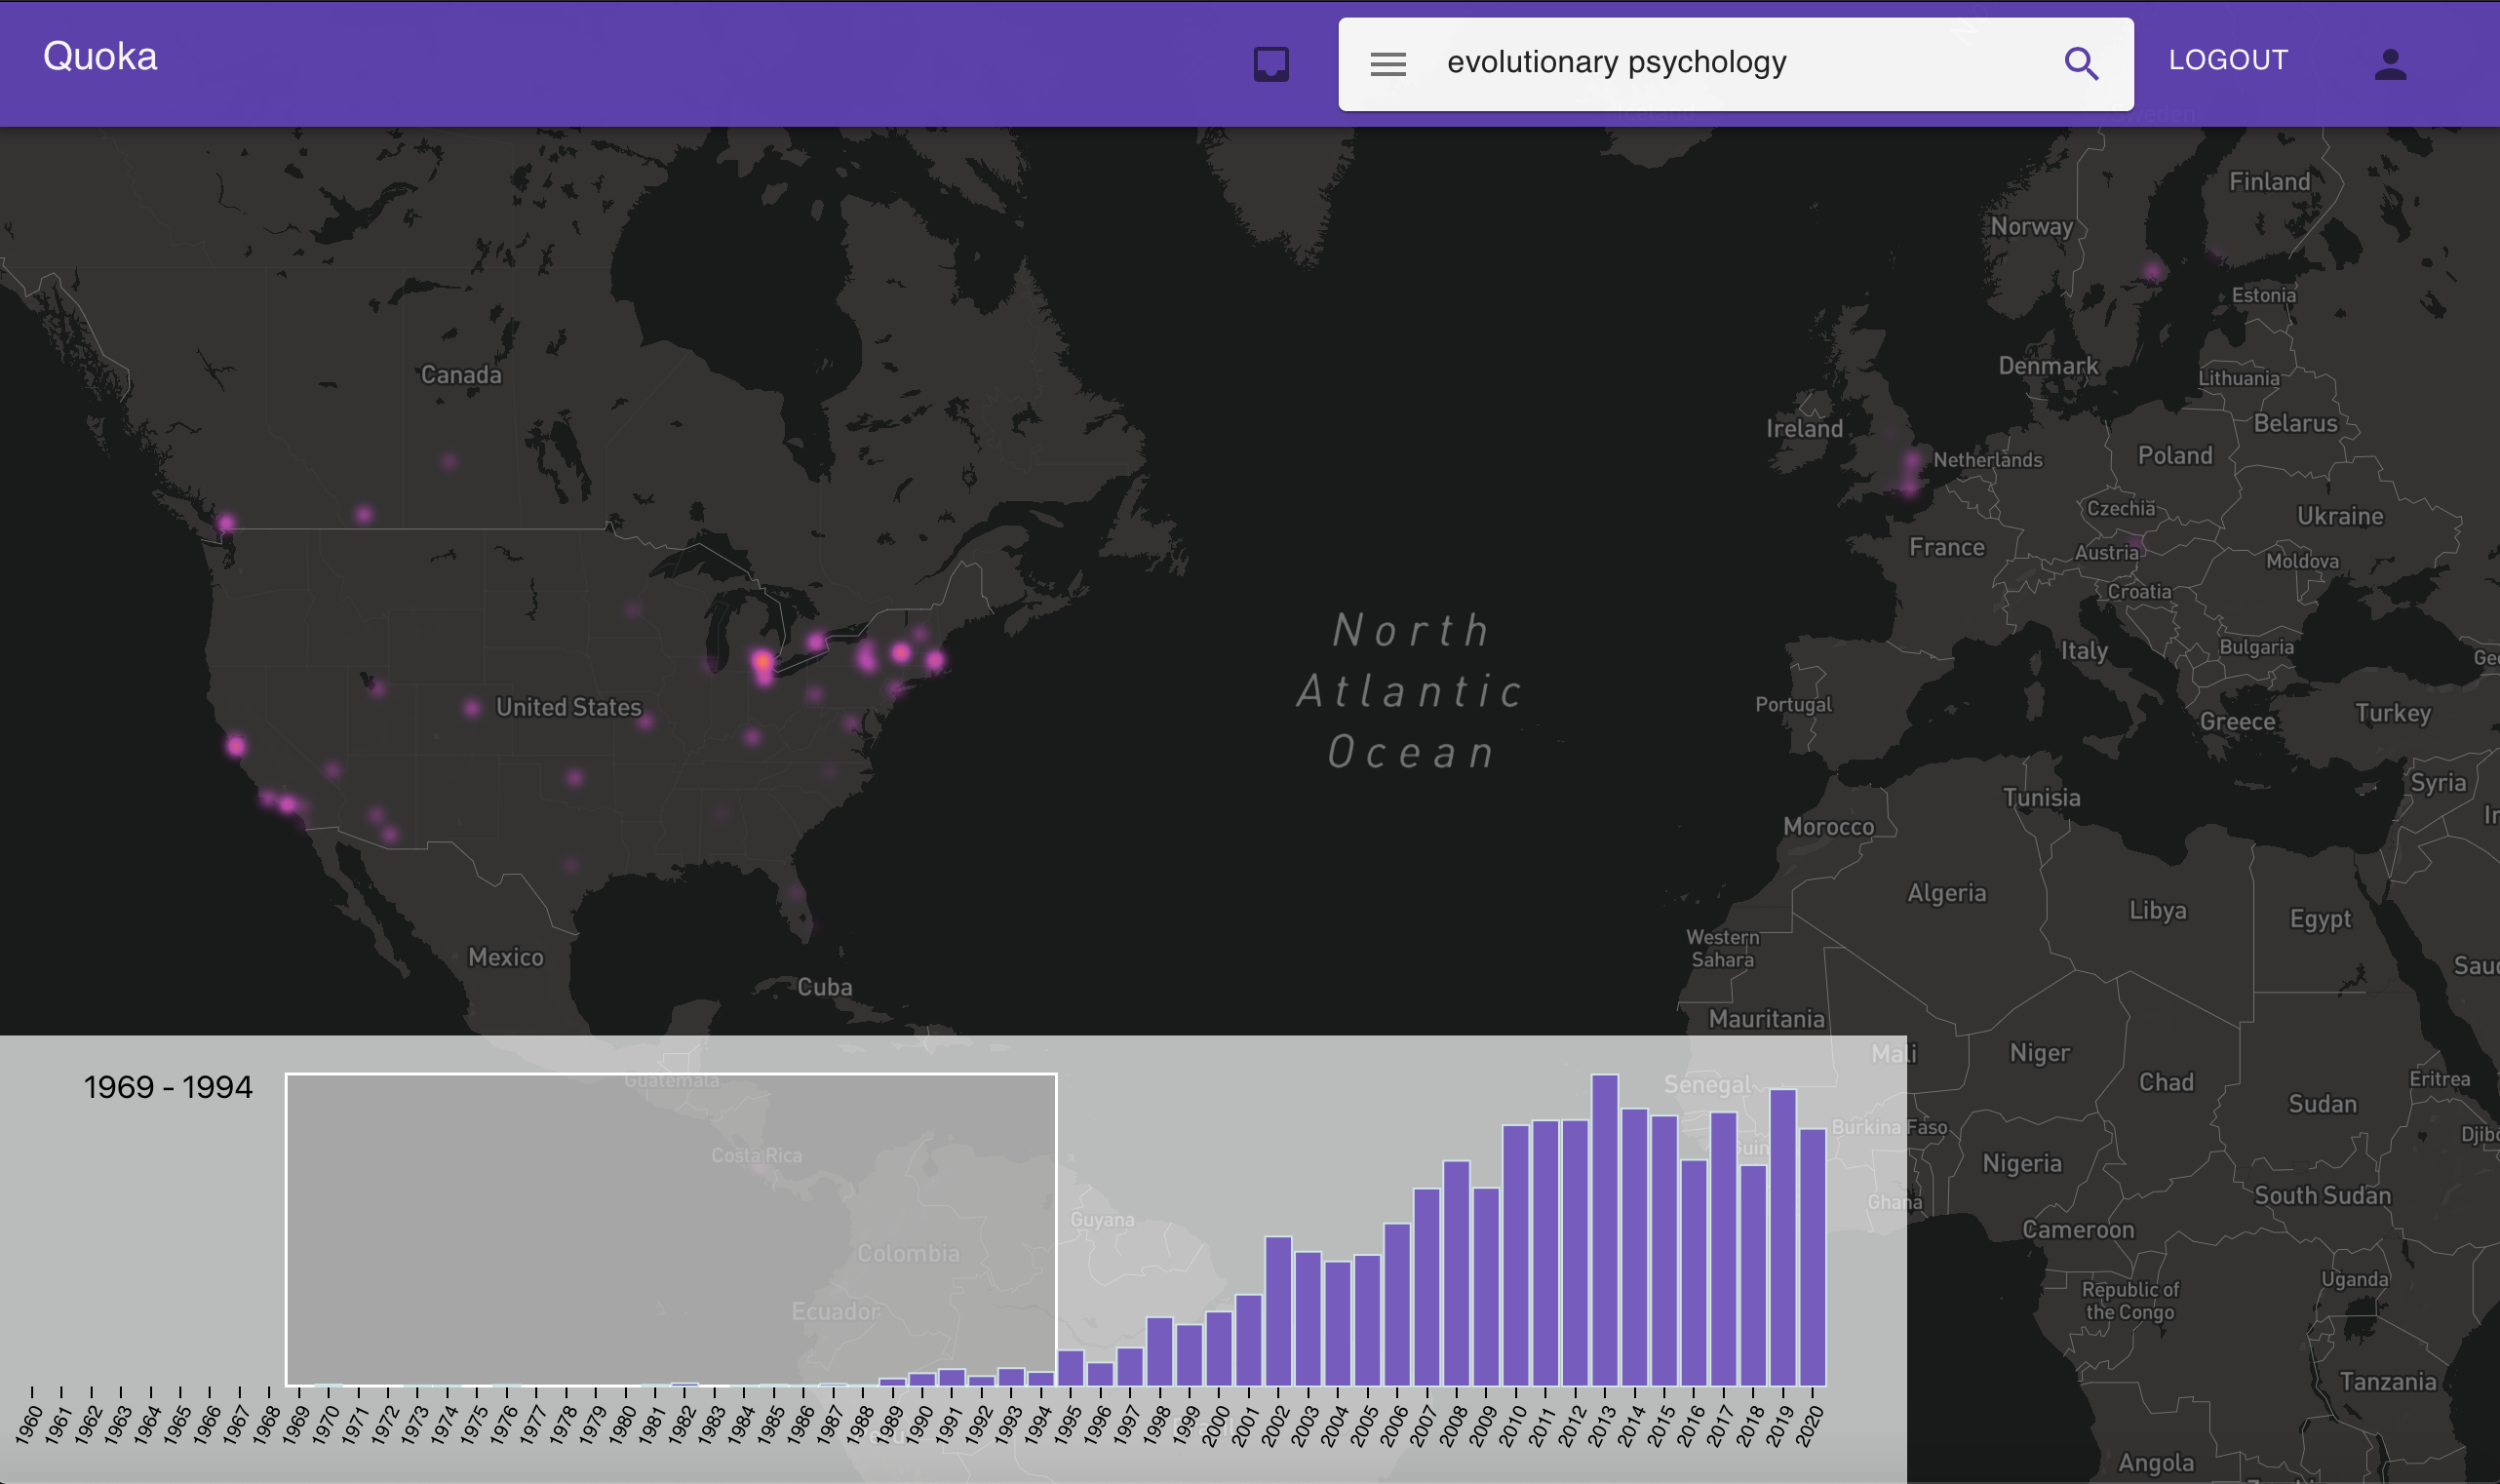The image size is (2500, 1484).
Task: Click the magnifier search icon
Action: tap(2081, 64)
